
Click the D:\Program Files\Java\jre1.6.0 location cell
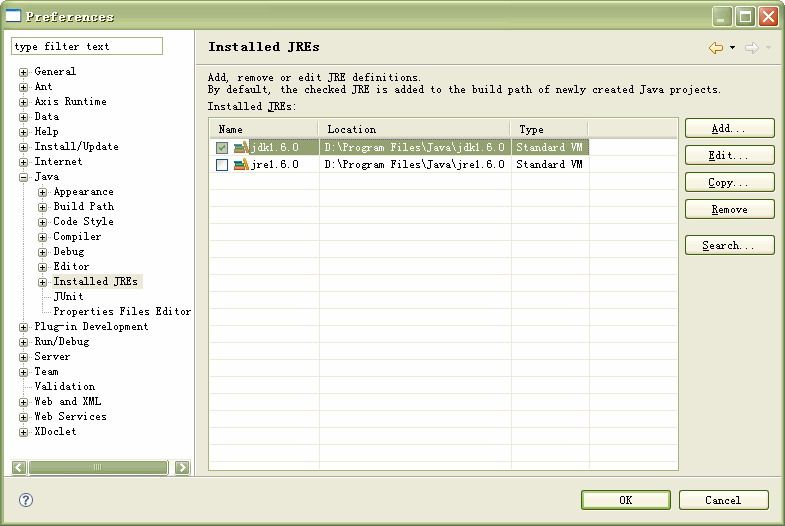click(x=415, y=164)
